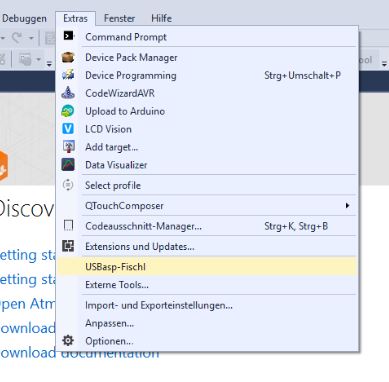Click Download documentation link on start page

pyautogui.click(x=79, y=353)
